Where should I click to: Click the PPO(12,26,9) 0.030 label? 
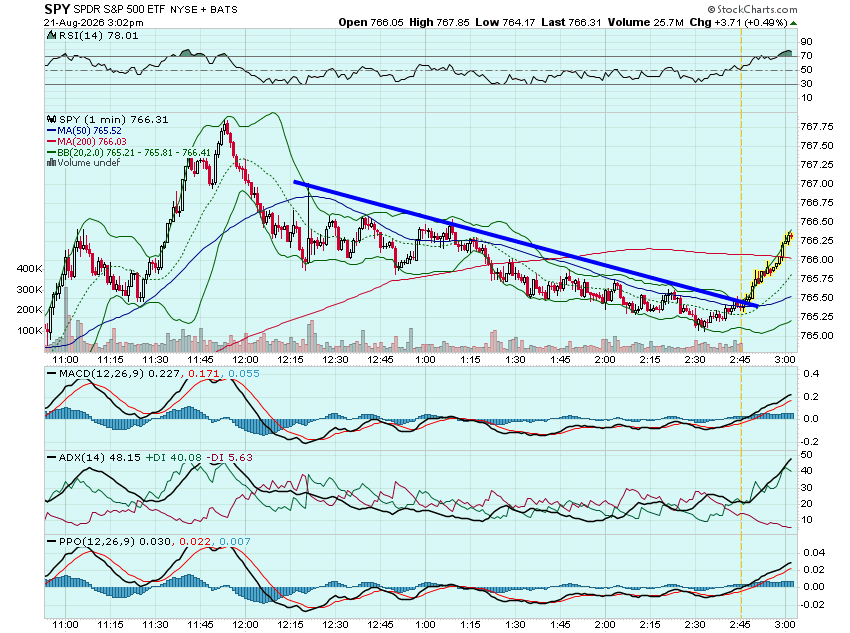115,541
